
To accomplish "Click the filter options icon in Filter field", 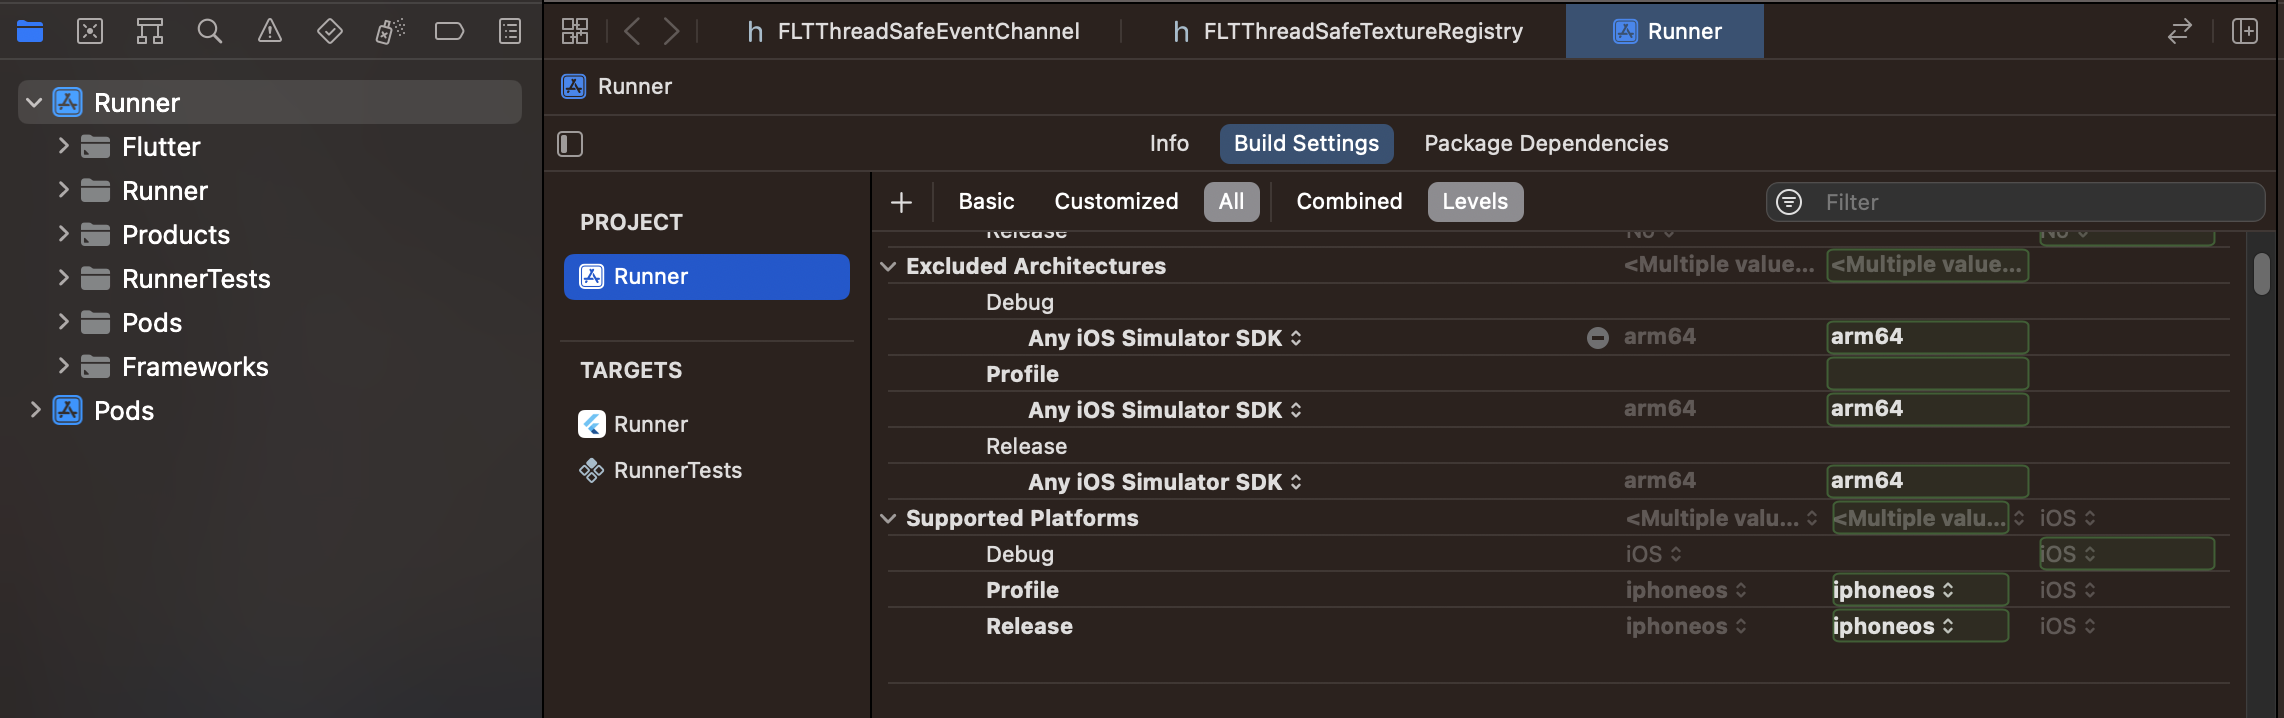I will click(x=1789, y=202).
